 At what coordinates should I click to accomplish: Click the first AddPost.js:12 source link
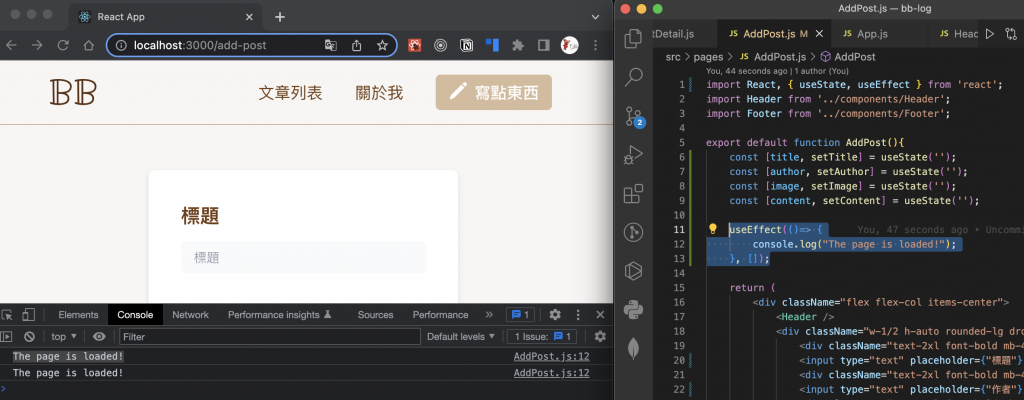[552, 356]
